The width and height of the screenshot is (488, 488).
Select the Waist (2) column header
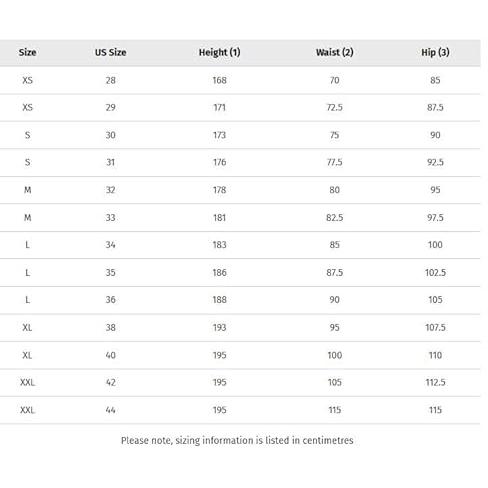pos(335,52)
